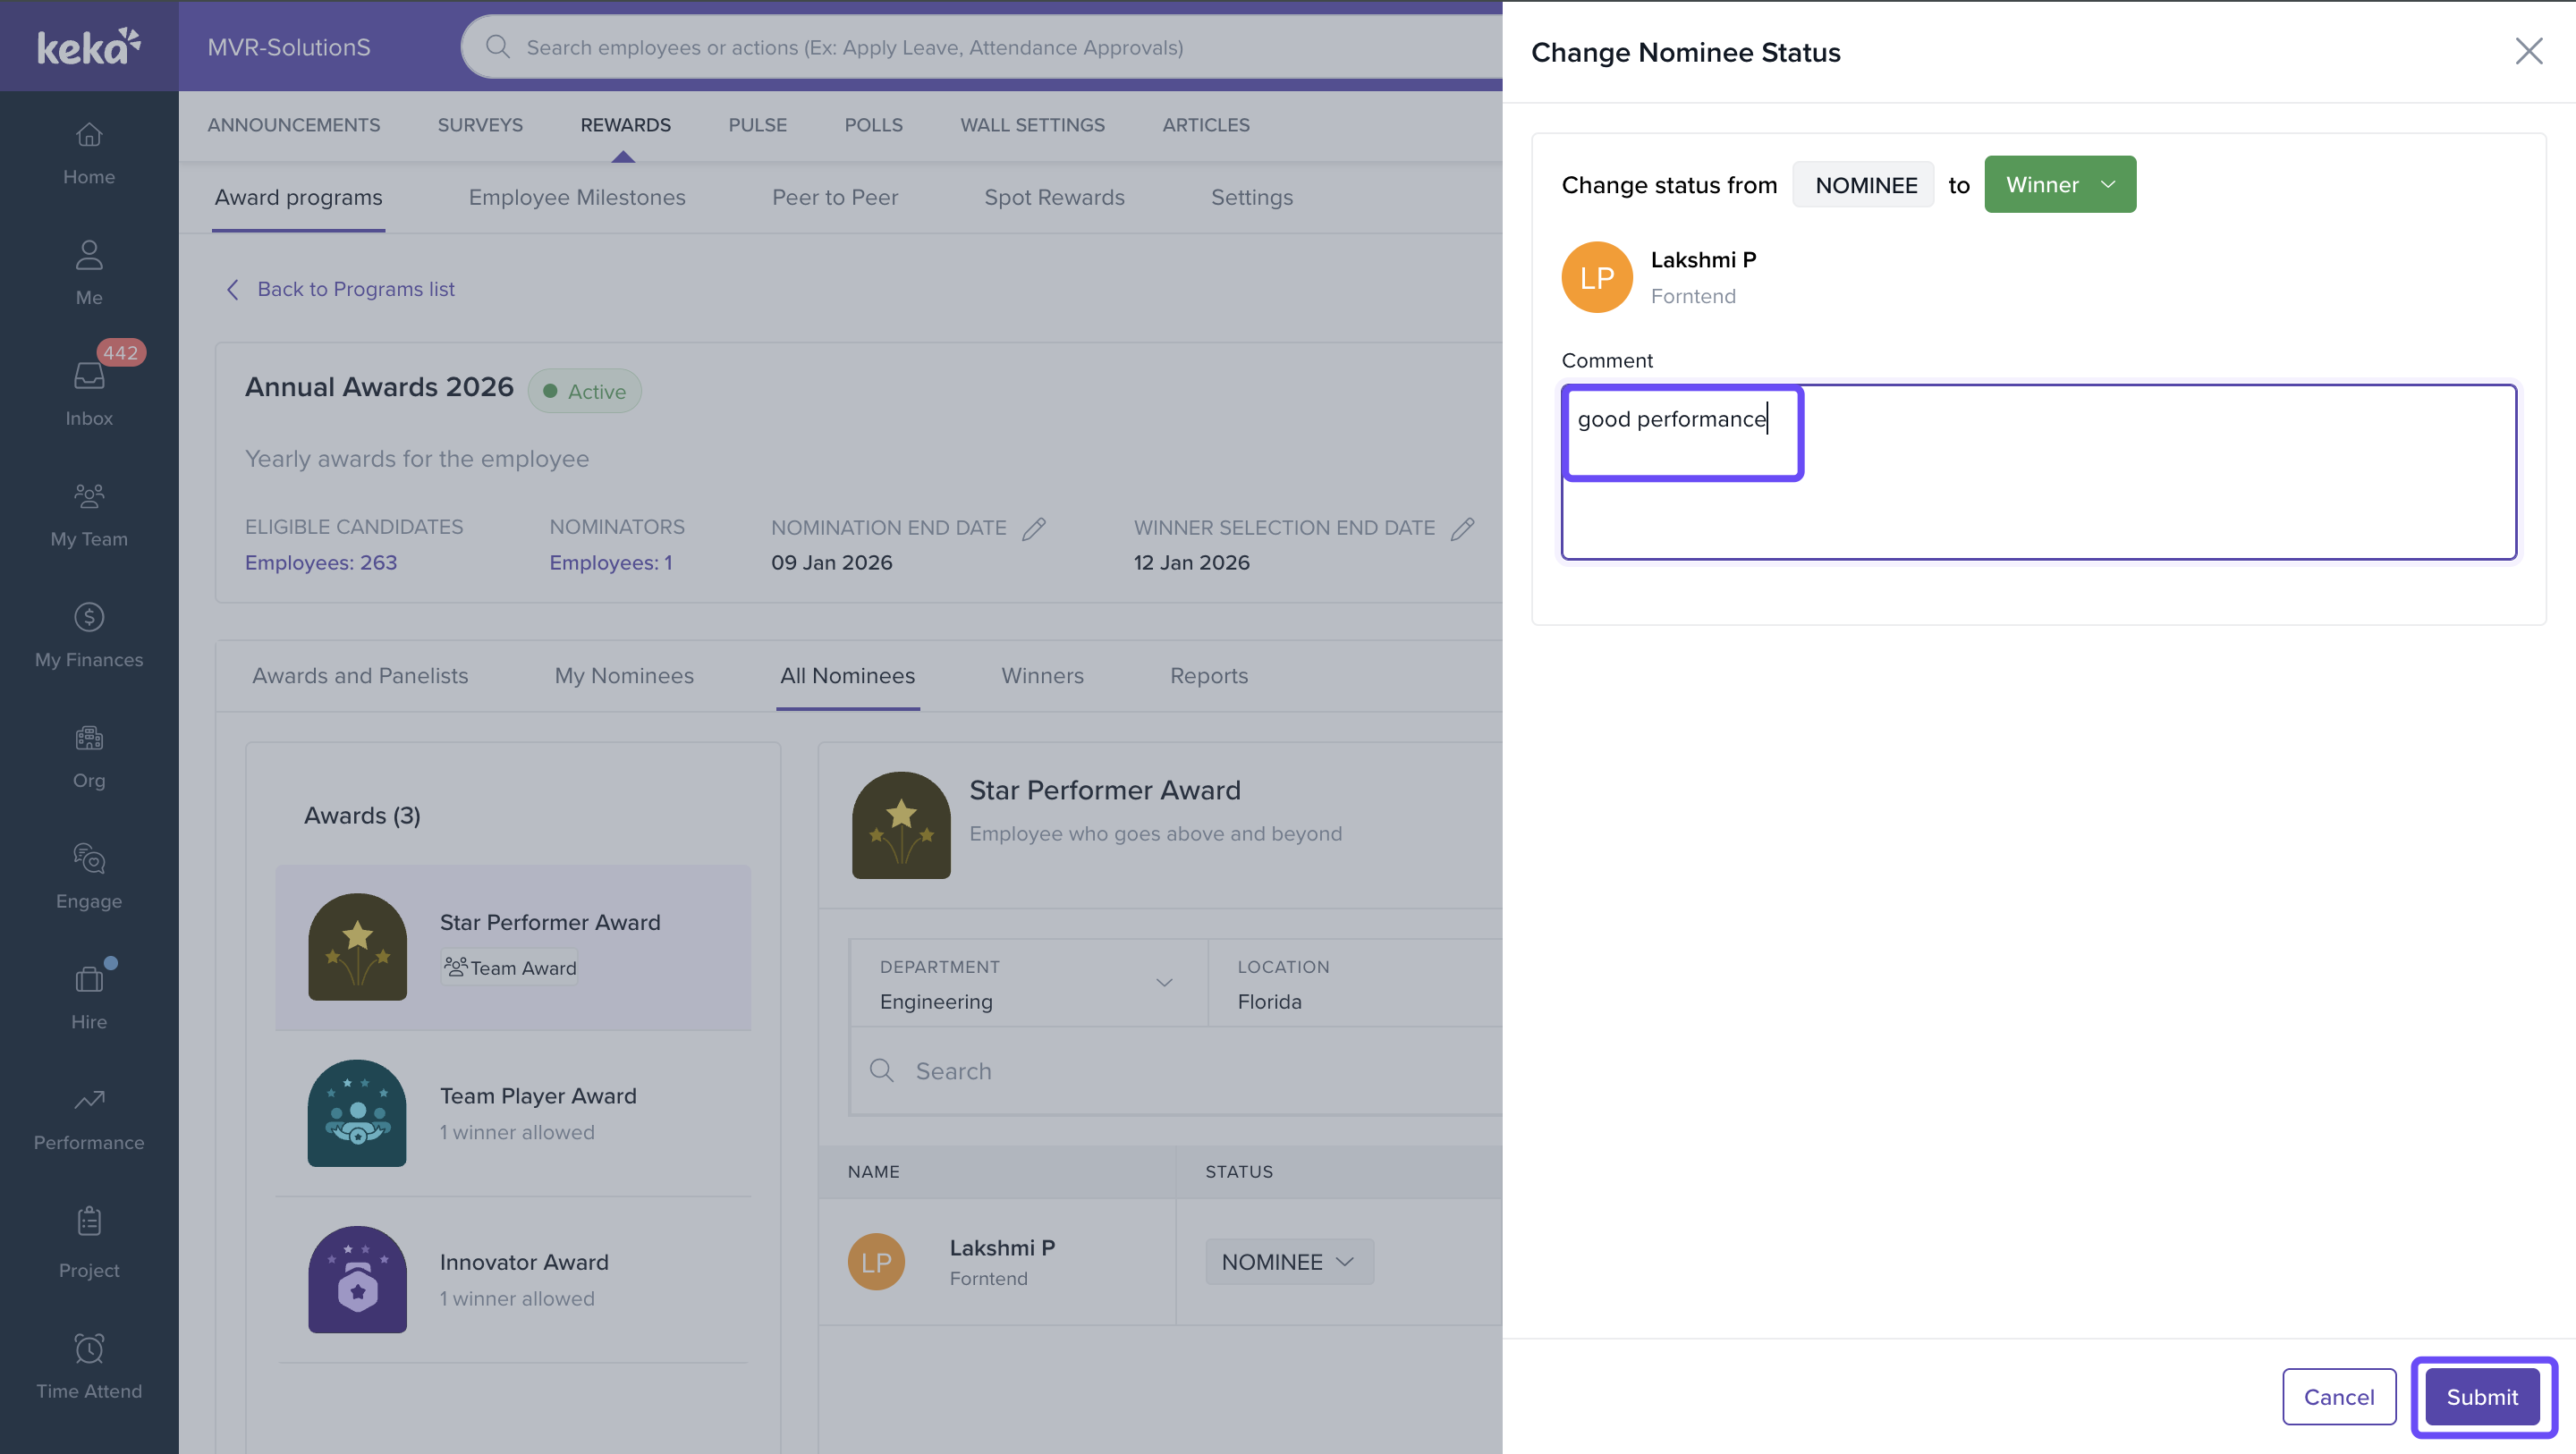Submit the nominee status change

coord(2482,1397)
